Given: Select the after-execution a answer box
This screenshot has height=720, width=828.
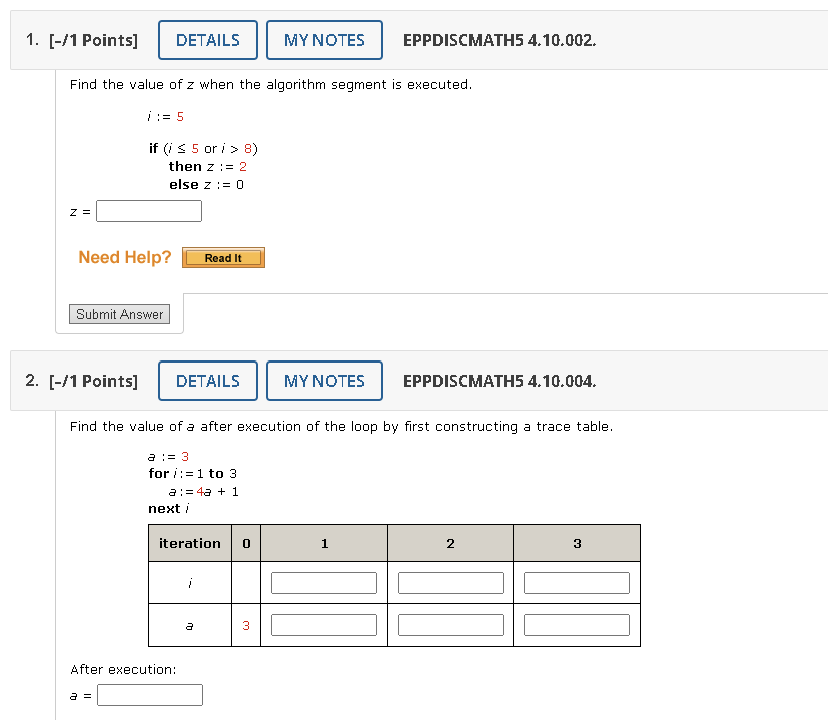Looking at the screenshot, I should tap(149, 694).
